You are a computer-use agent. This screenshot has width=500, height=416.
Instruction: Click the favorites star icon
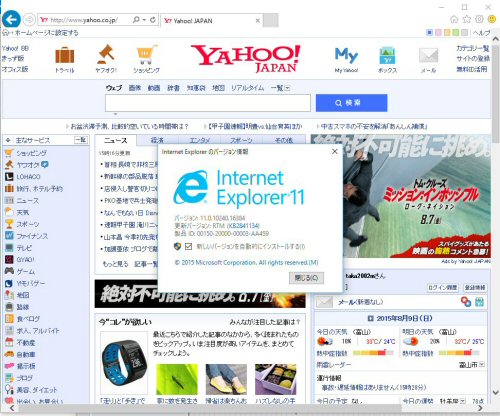(x=467, y=19)
